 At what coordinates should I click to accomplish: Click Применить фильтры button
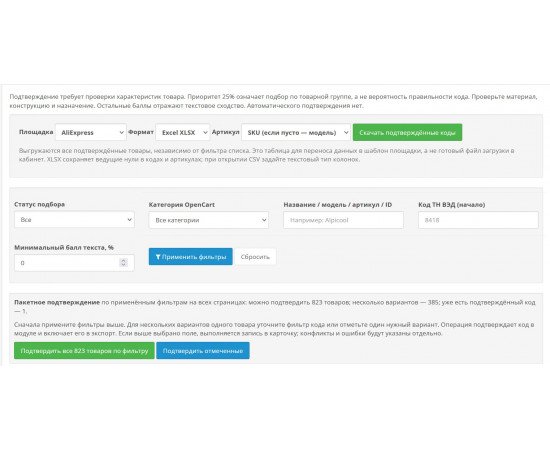pyautogui.click(x=190, y=256)
